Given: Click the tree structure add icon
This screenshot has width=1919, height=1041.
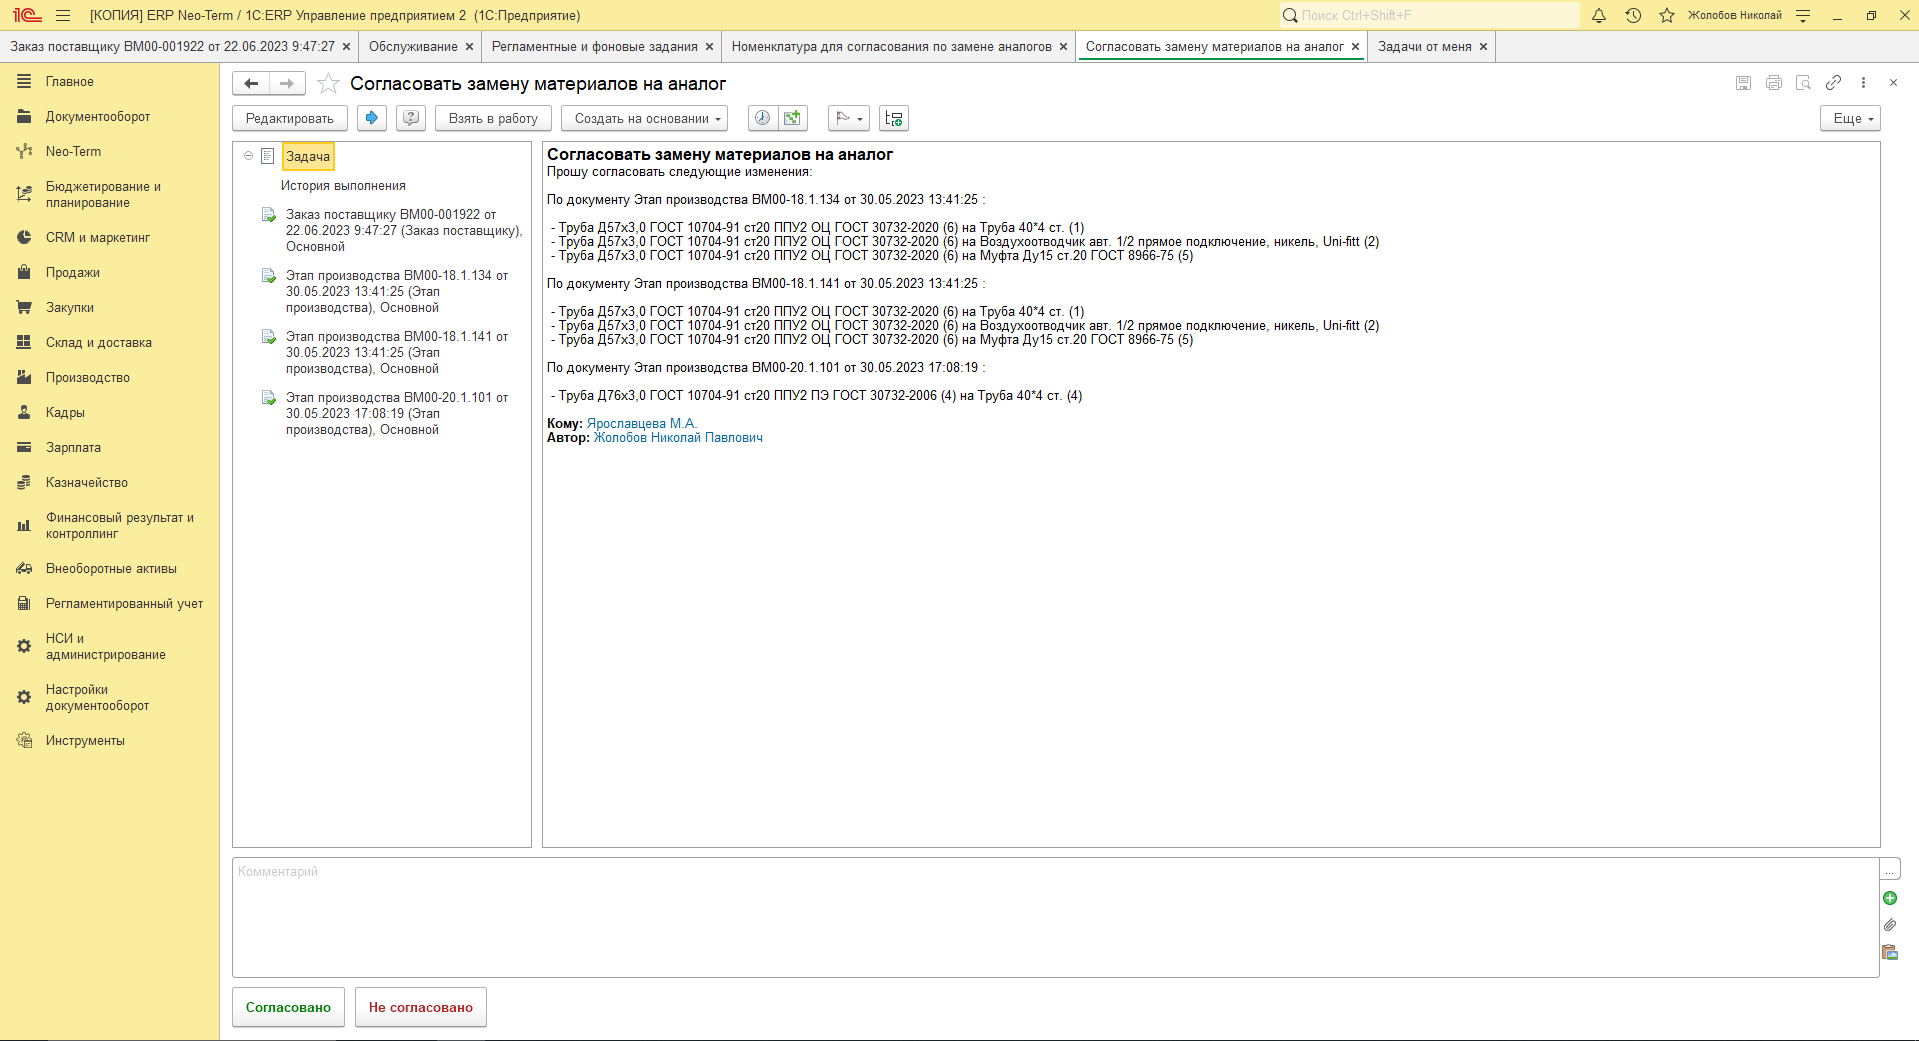Looking at the screenshot, I should (x=894, y=118).
